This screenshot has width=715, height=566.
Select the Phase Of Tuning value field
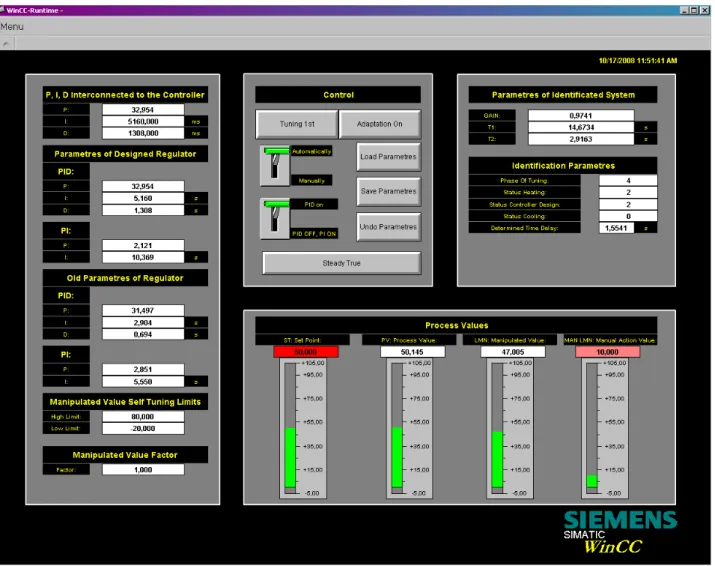pyautogui.click(x=628, y=180)
